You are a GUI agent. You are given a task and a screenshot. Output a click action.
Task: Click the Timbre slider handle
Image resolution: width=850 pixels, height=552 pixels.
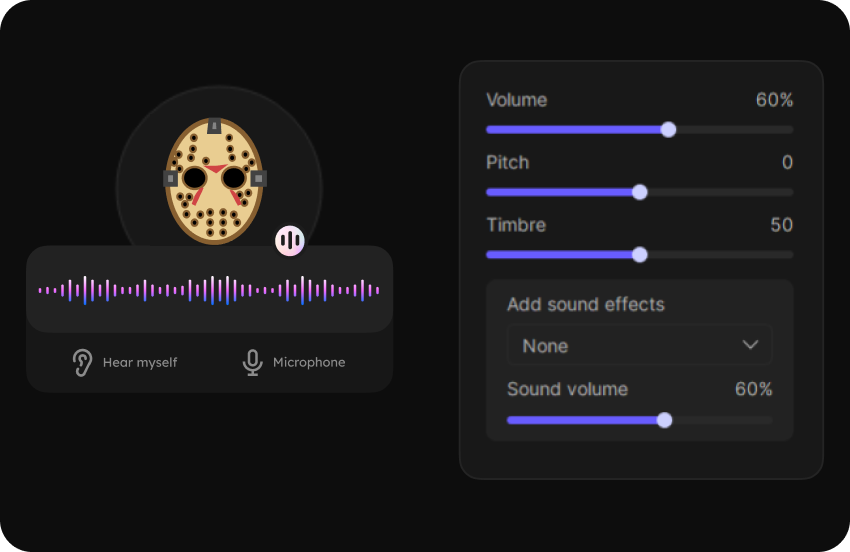[640, 254]
